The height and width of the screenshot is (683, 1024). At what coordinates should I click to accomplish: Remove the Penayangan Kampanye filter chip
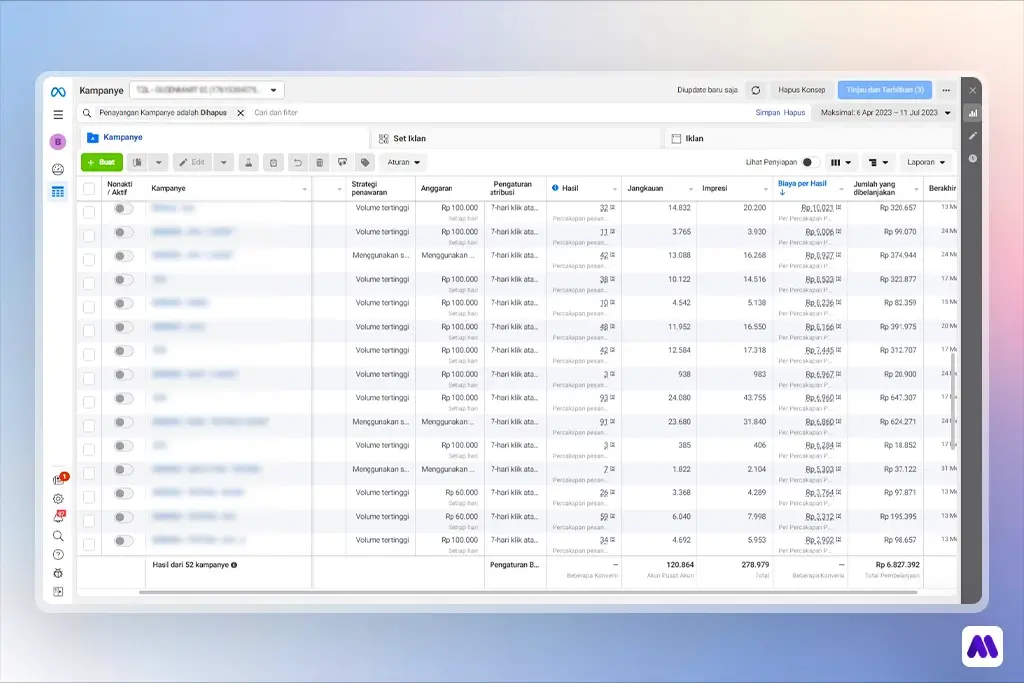pyautogui.click(x=240, y=113)
